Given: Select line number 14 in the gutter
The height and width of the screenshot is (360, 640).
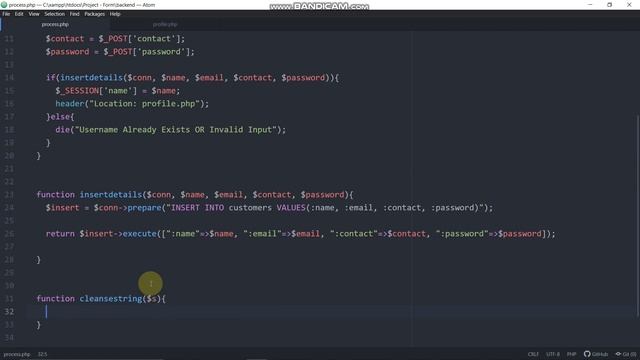Looking at the screenshot, I should tap(9, 78).
